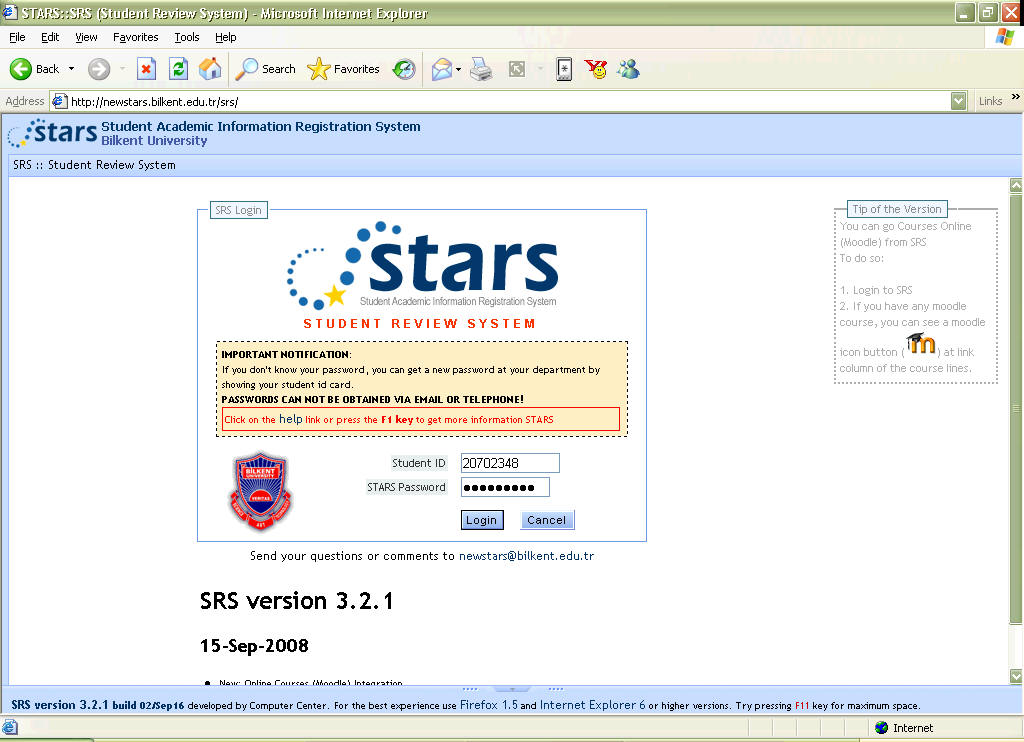
Task: Stop page loading with red X icon
Action: point(146,69)
